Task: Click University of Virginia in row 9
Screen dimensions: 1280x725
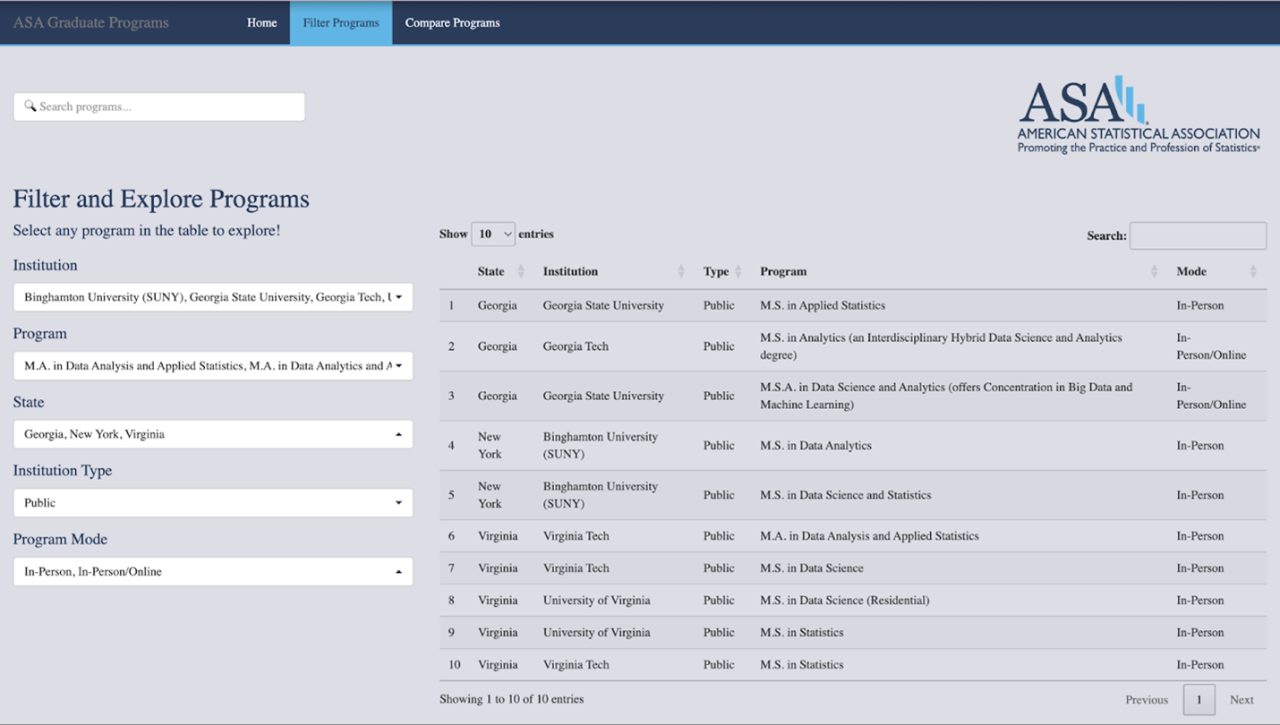Action: coord(596,633)
